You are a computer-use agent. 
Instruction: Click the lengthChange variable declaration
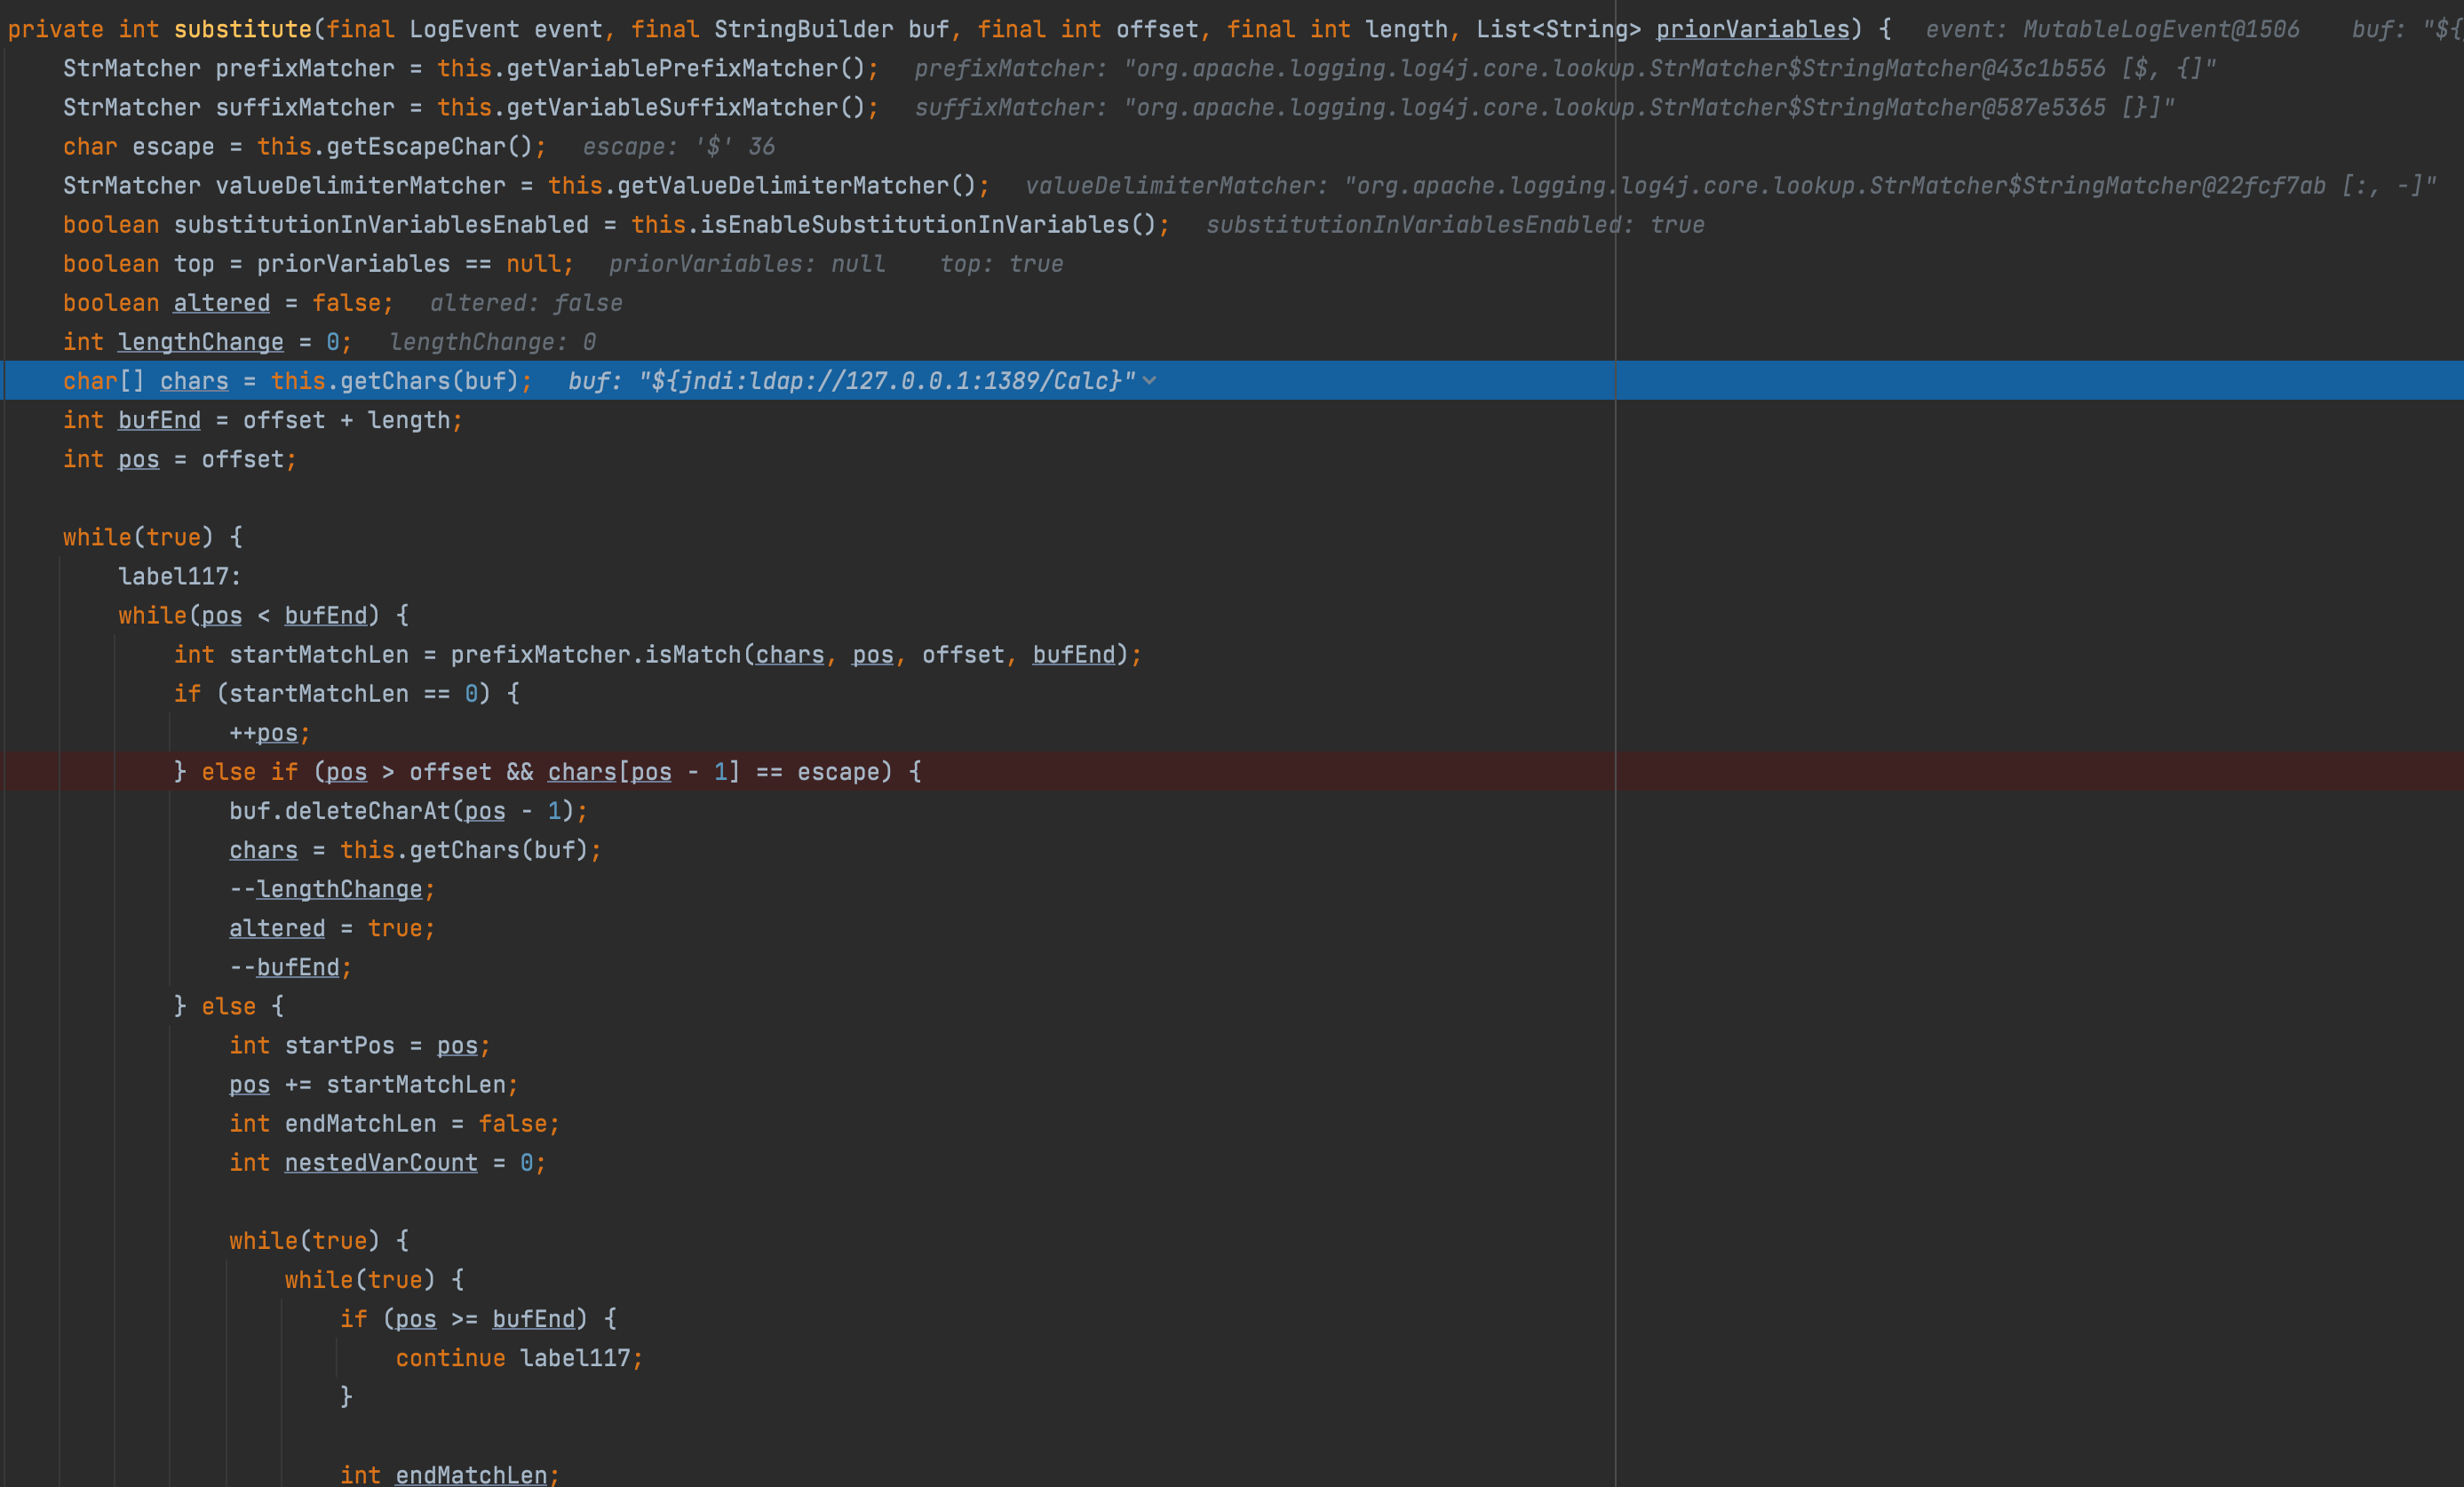click(x=200, y=342)
